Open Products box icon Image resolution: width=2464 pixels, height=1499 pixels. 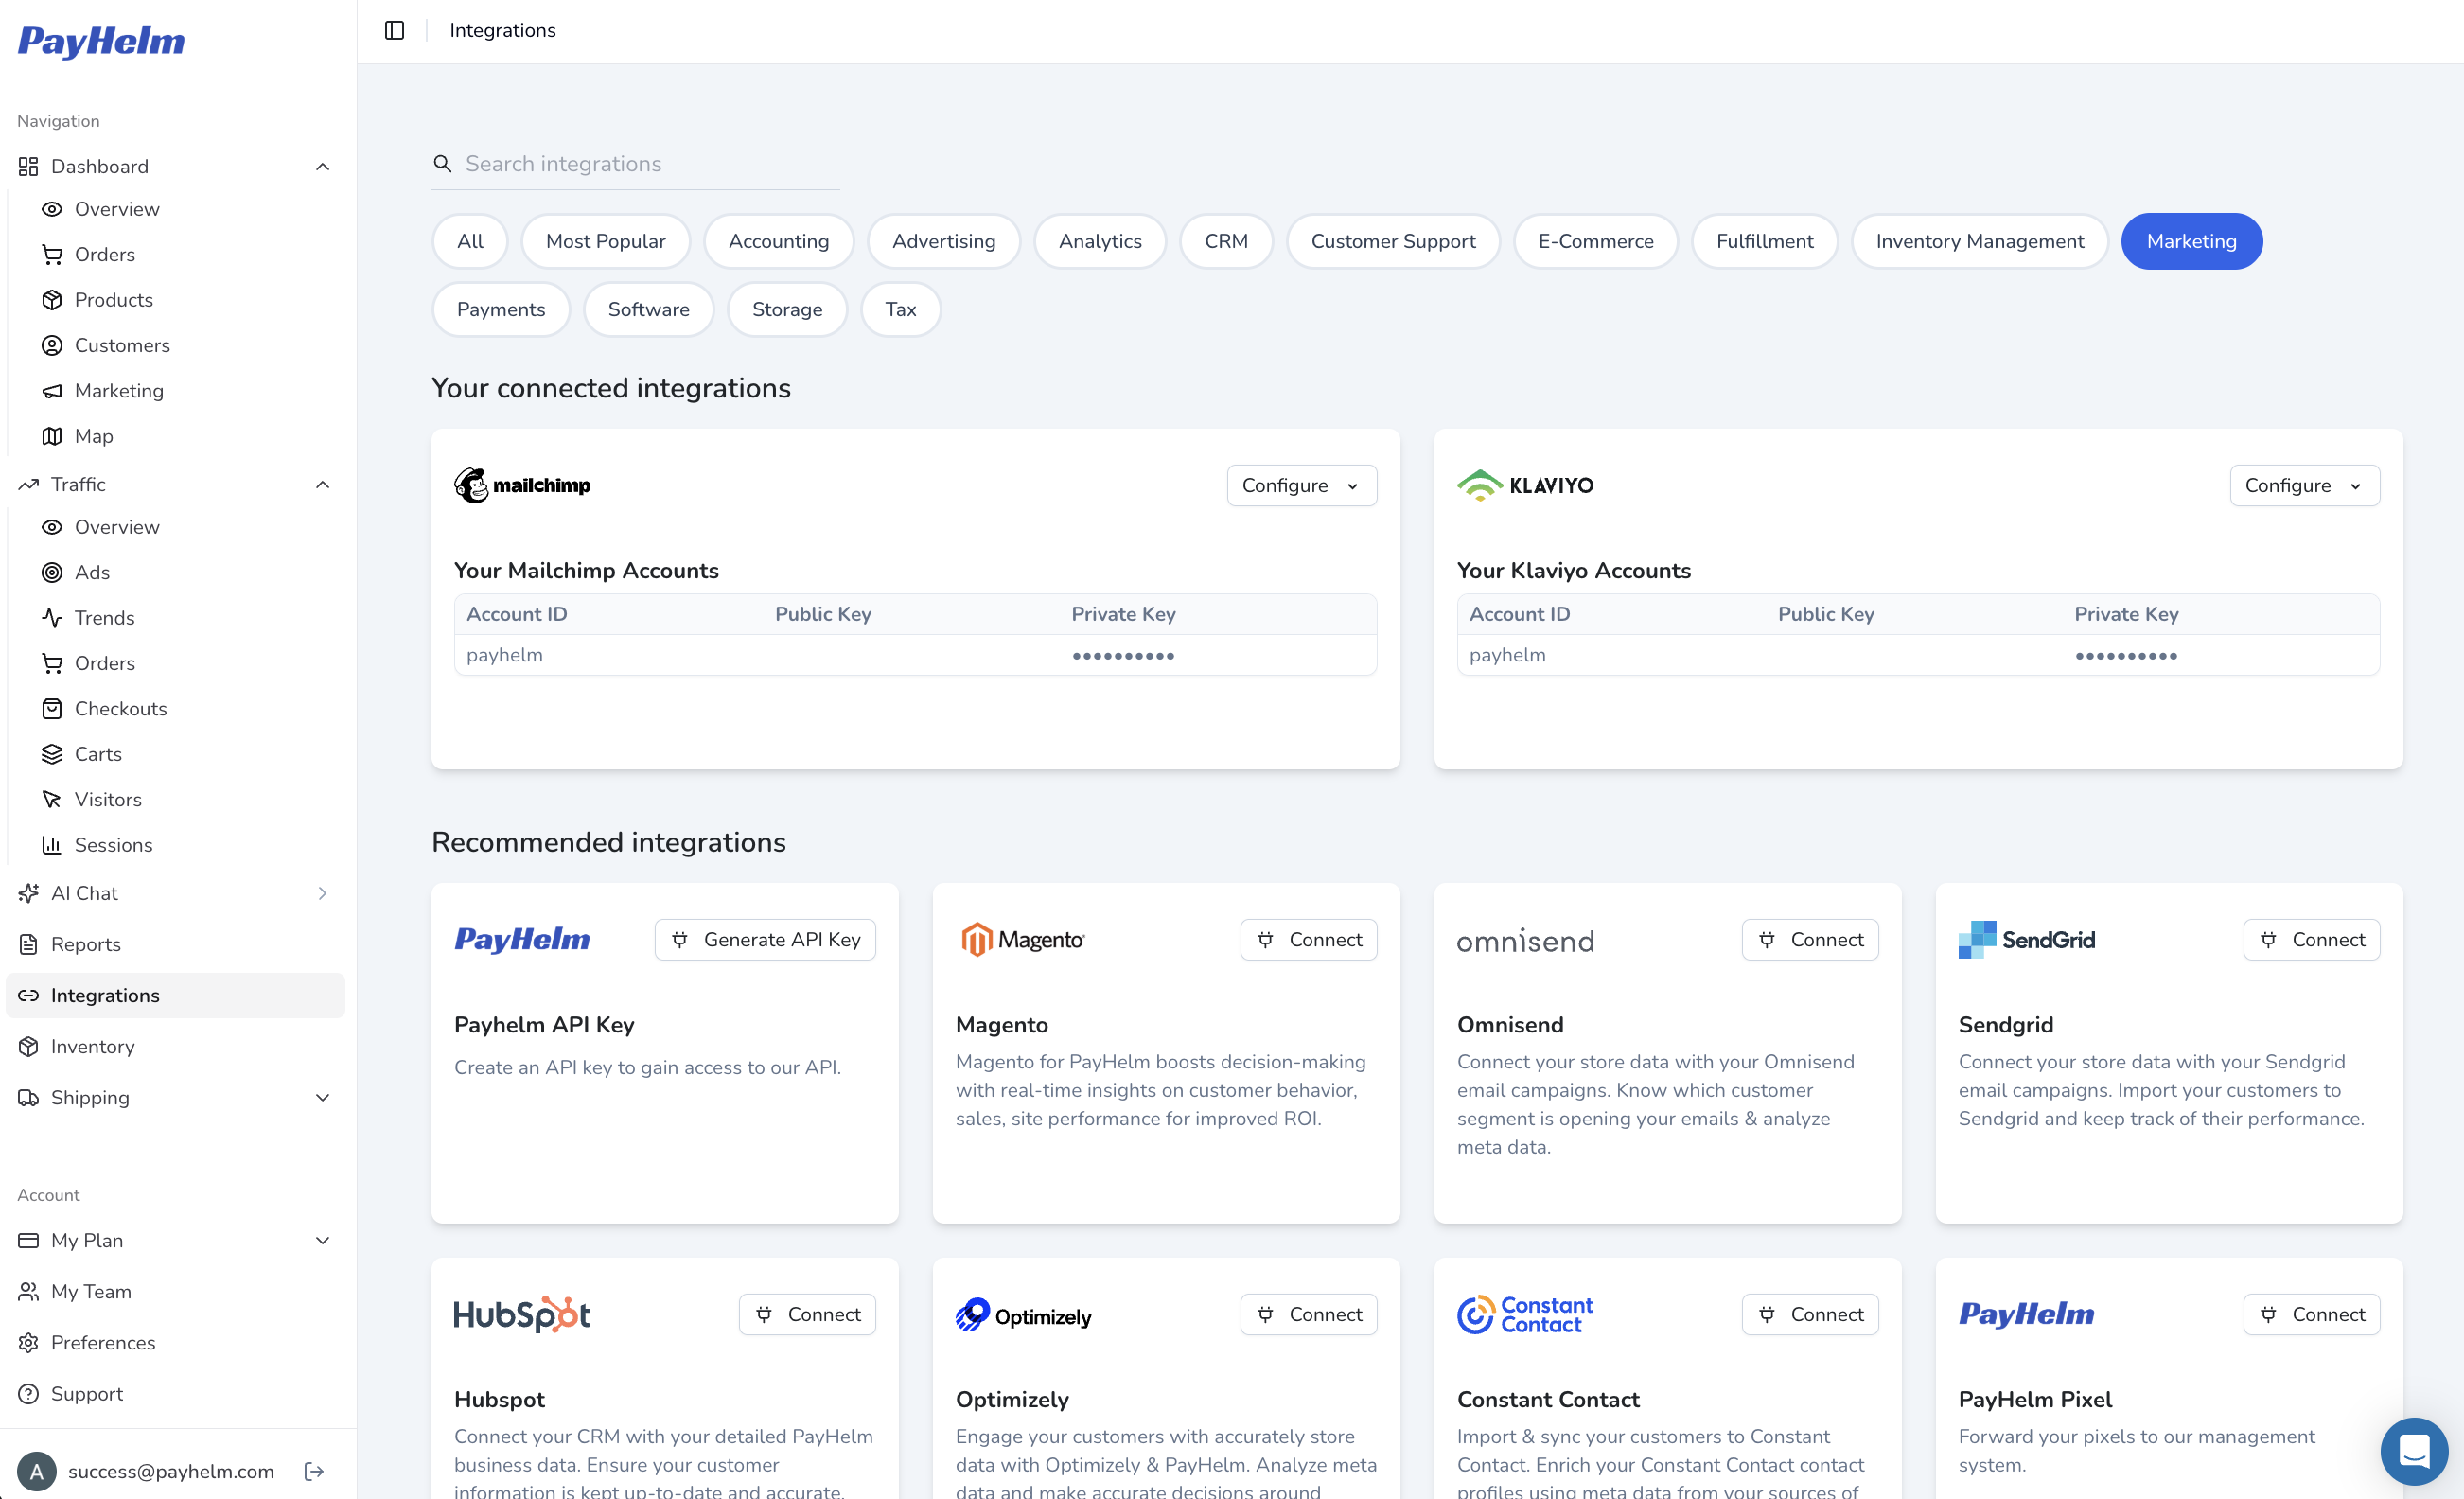[x=52, y=300]
